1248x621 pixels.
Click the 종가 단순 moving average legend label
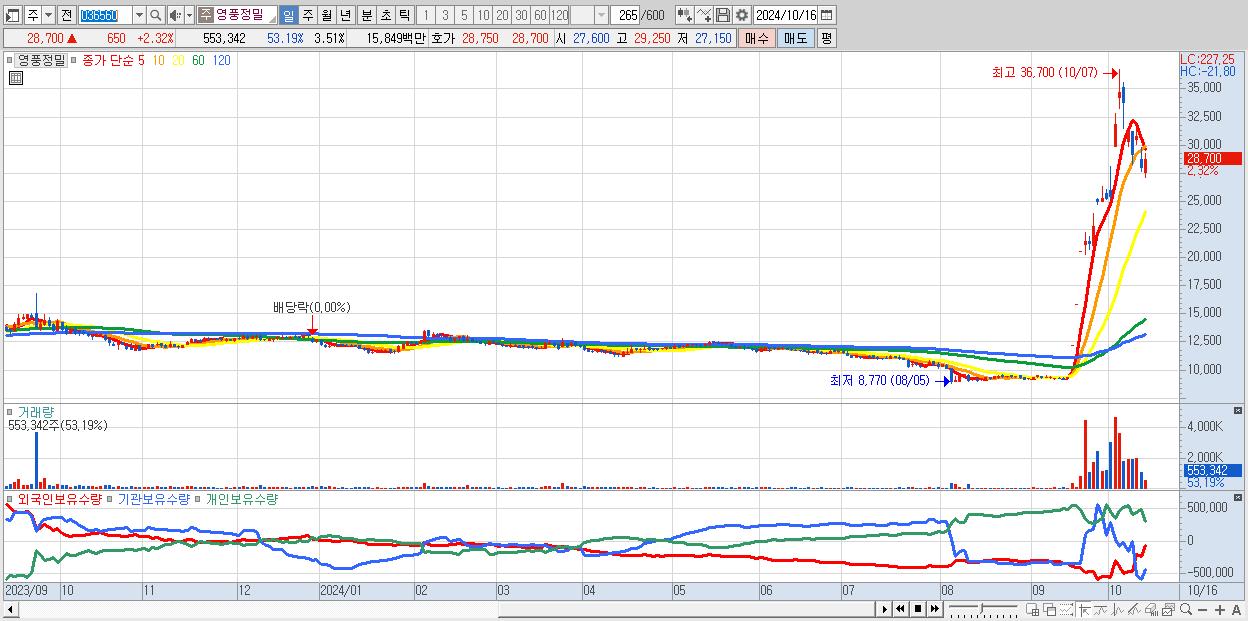coord(108,60)
